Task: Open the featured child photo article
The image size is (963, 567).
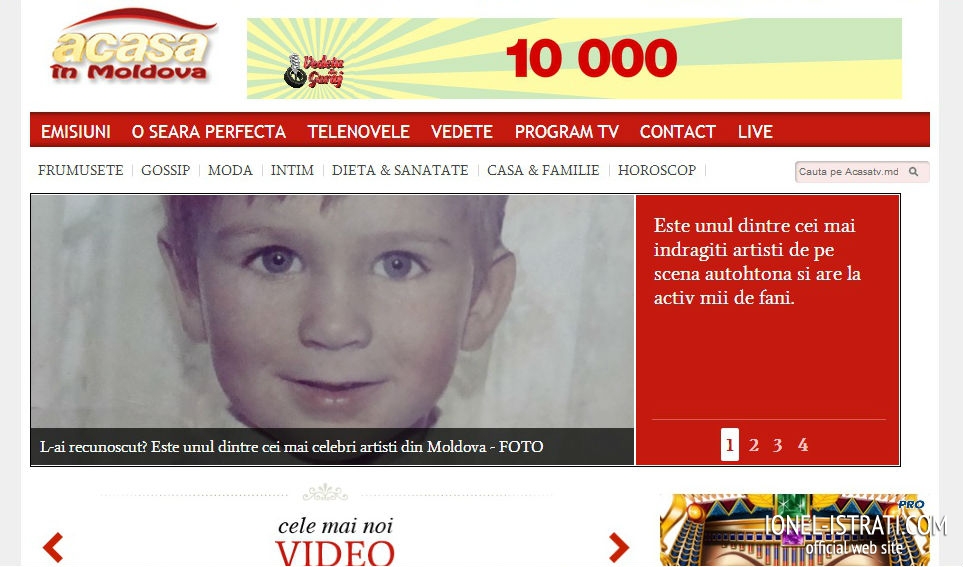Action: (332, 311)
